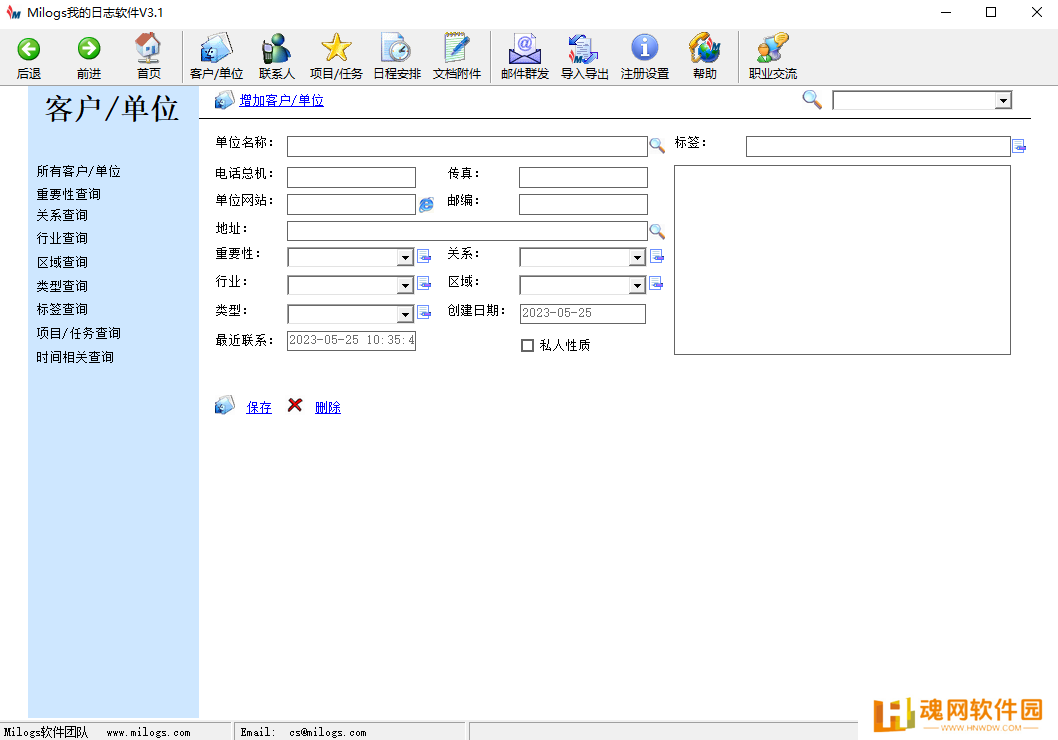The width and height of the screenshot is (1058, 740).
Task: Select 行业查询 in the sidebar
Action: pos(62,238)
